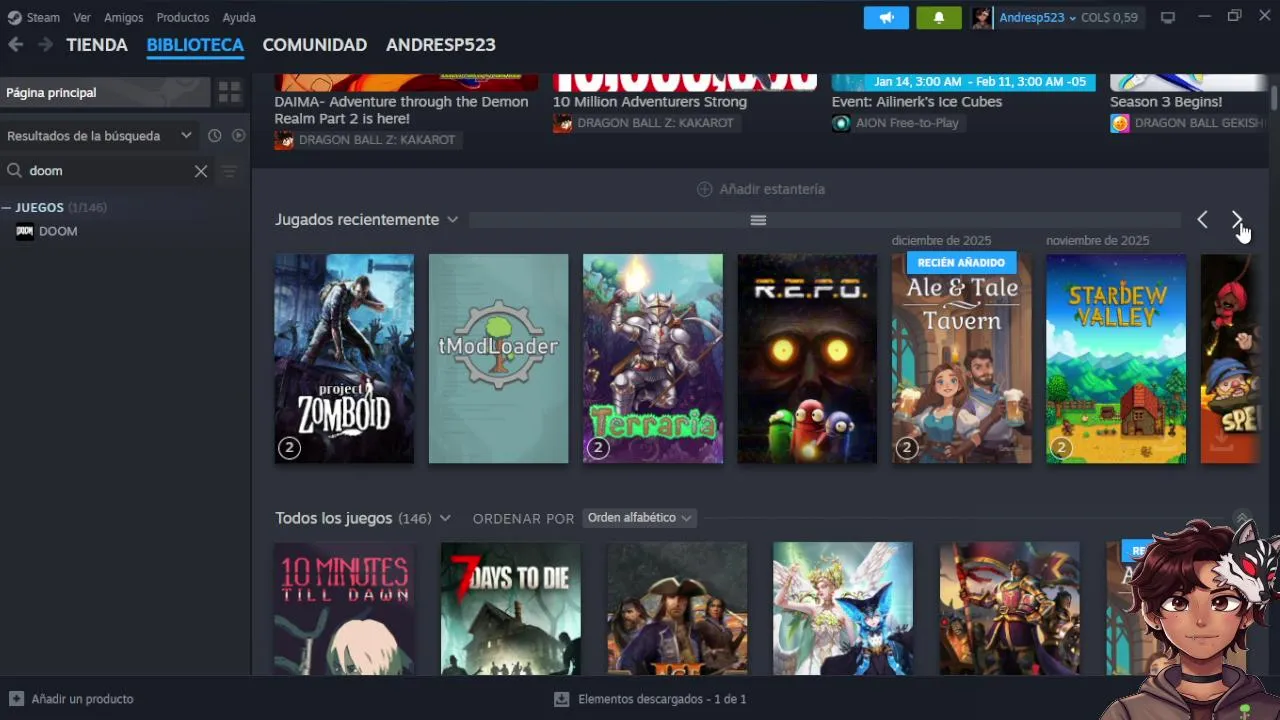Open the notifications bell button
This screenshot has height=720, width=1280.
tap(938, 17)
